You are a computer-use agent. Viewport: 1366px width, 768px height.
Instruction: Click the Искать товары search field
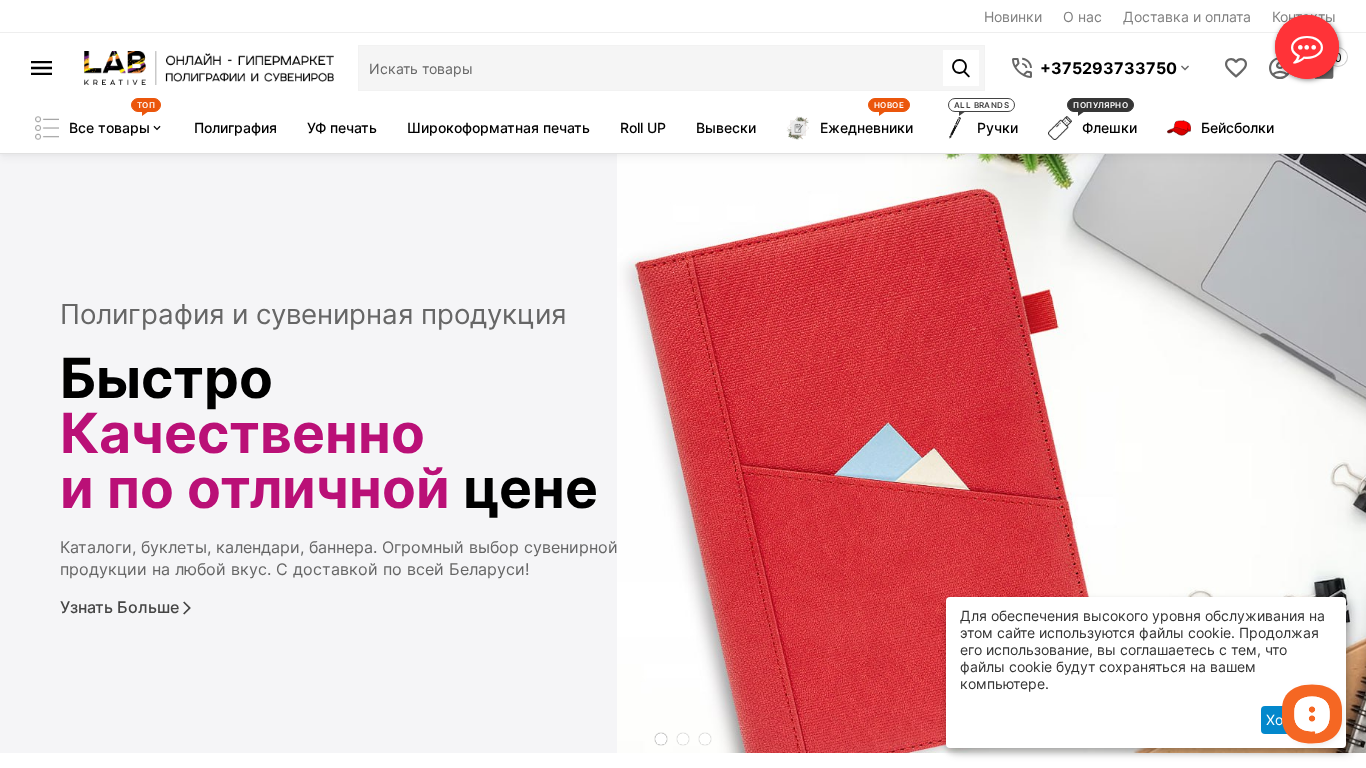click(650, 68)
